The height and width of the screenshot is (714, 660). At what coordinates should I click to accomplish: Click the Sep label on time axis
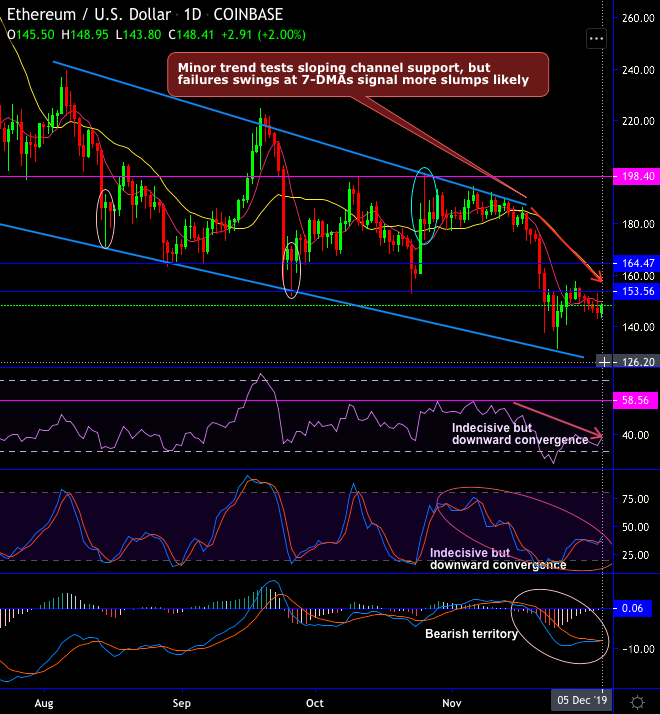(x=181, y=703)
